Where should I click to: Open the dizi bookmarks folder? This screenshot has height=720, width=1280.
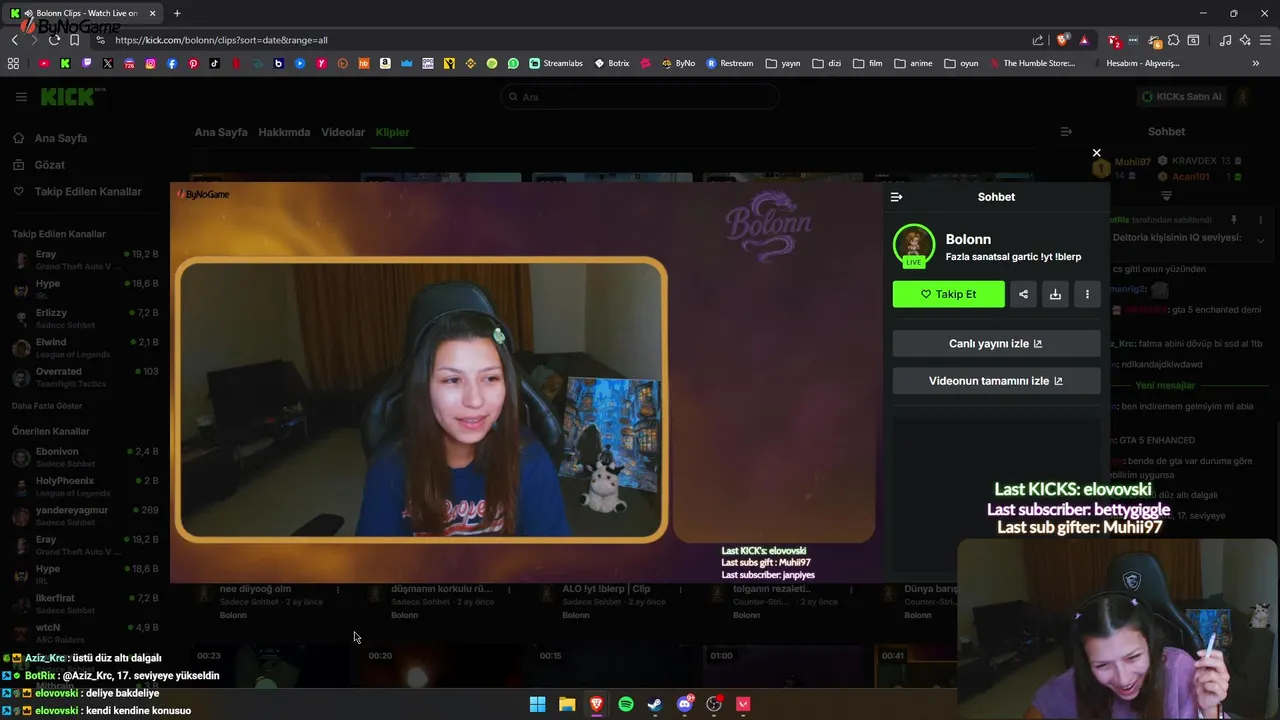(827, 63)
